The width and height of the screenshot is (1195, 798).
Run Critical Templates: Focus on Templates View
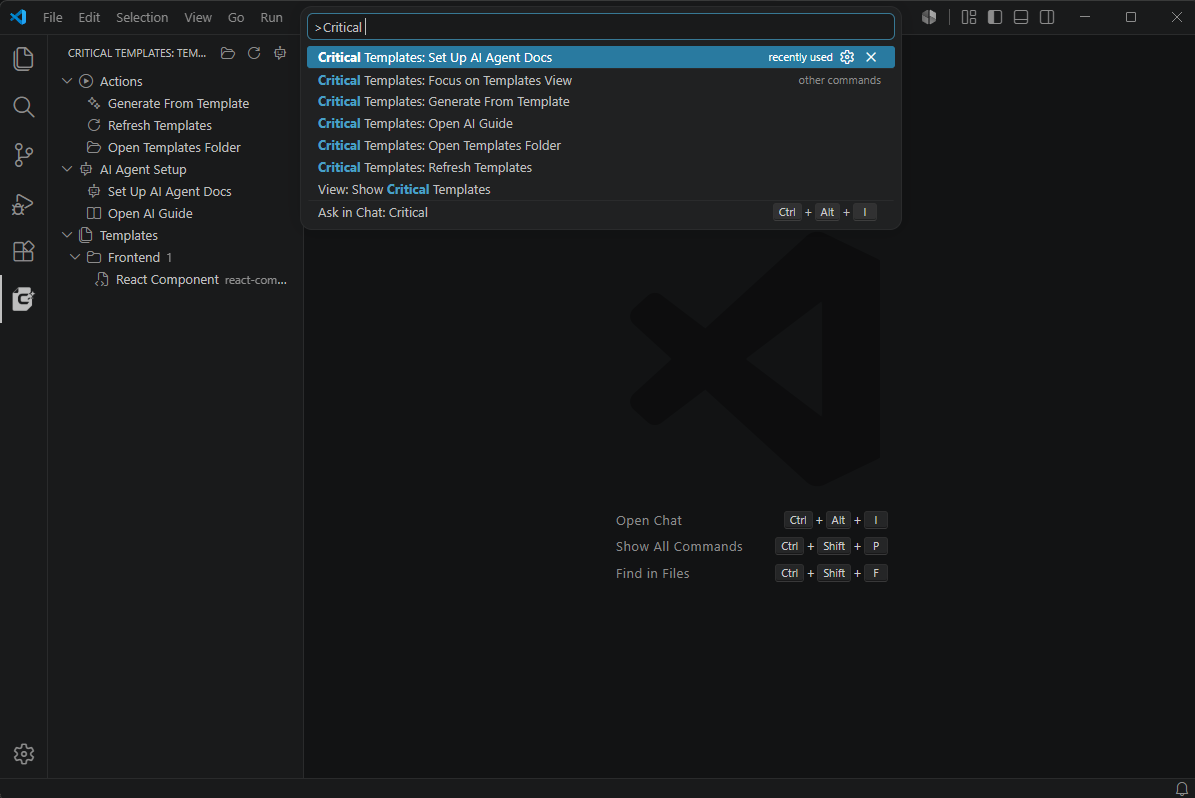pyautogui.click(x=601, y=80)
